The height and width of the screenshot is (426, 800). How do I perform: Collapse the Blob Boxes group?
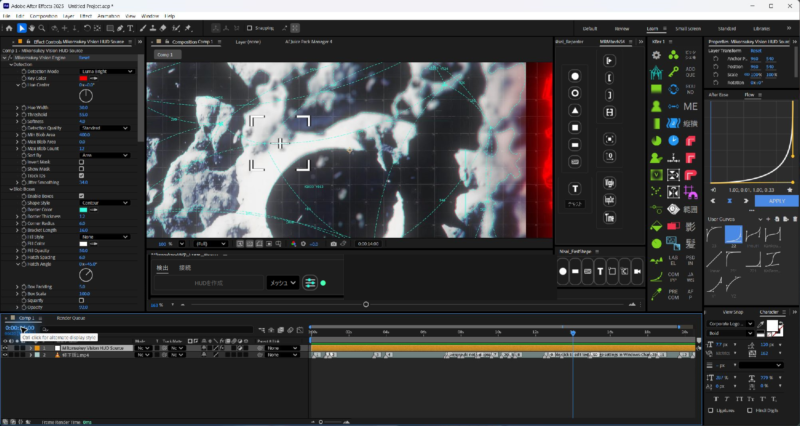pyautogui.click(x=11, y=189)
